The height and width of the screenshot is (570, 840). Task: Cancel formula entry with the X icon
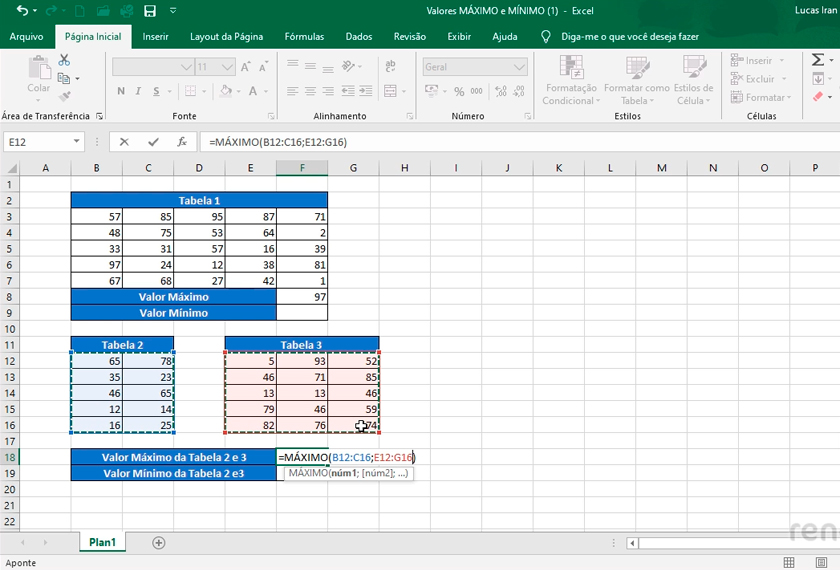(x=125, y=142)
